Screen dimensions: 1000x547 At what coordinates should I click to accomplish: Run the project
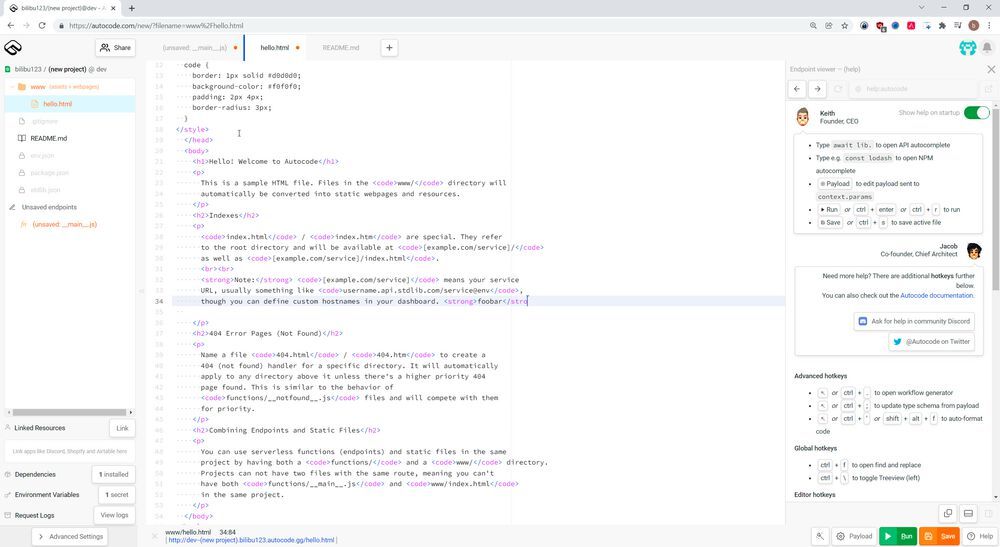point(898,536)
